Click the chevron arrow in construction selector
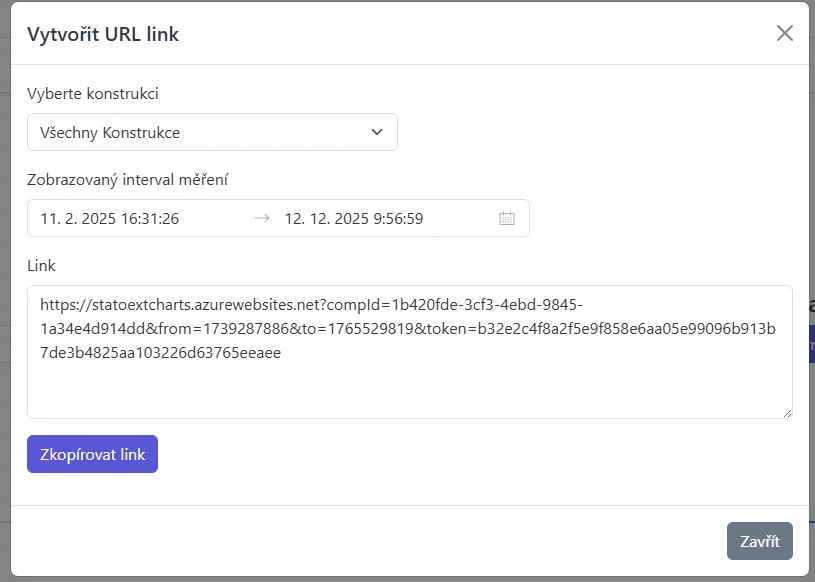This screenshot has width=815, height=582. (377, 132)
